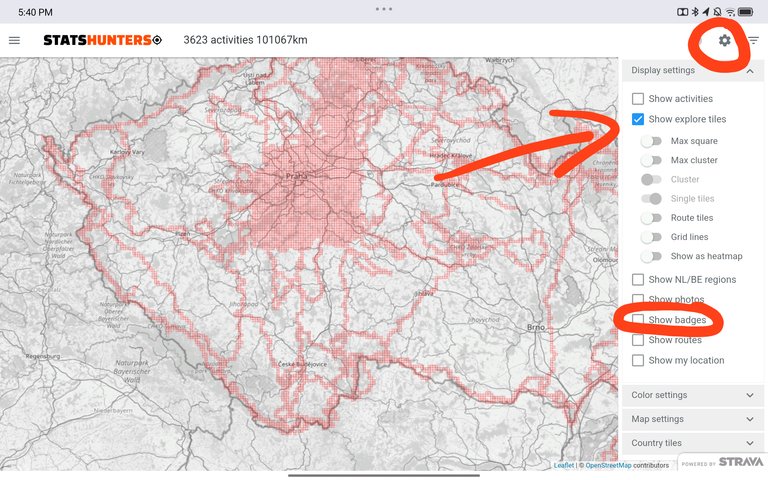Open the settings gear icon
This screenshot has width=768, height=480.
coord(725,40)
